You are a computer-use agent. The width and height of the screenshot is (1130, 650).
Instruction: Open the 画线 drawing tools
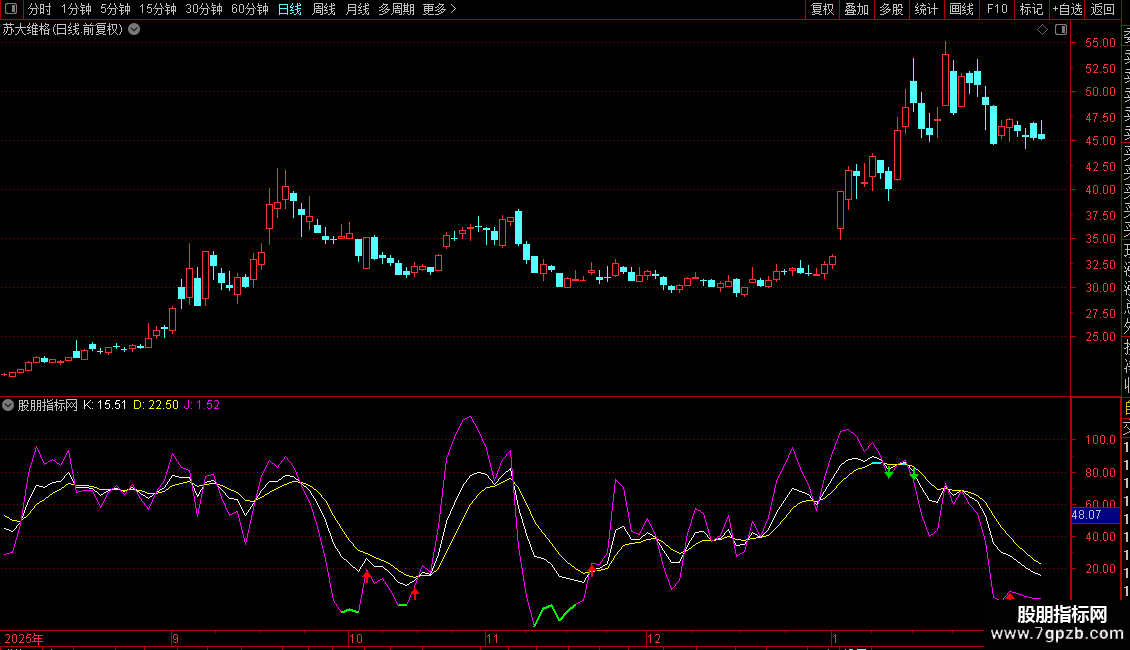pyautogui.click(x=961, y=9)
